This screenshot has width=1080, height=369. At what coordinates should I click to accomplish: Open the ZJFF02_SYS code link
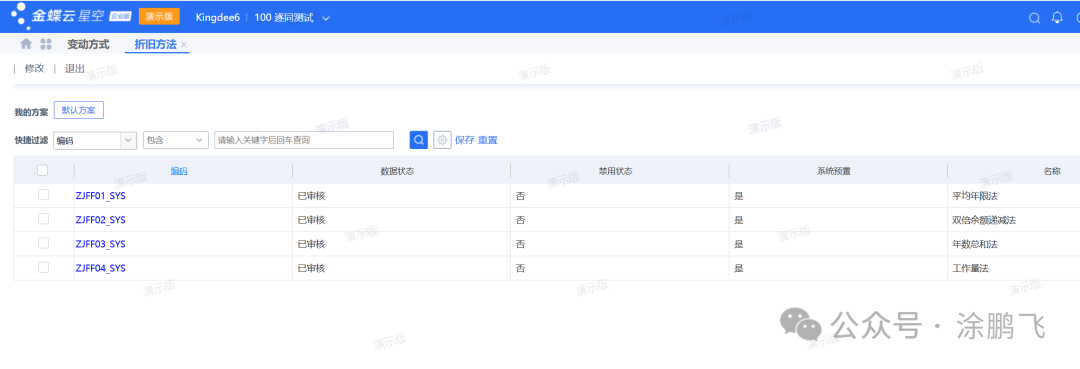coord(101,220)
